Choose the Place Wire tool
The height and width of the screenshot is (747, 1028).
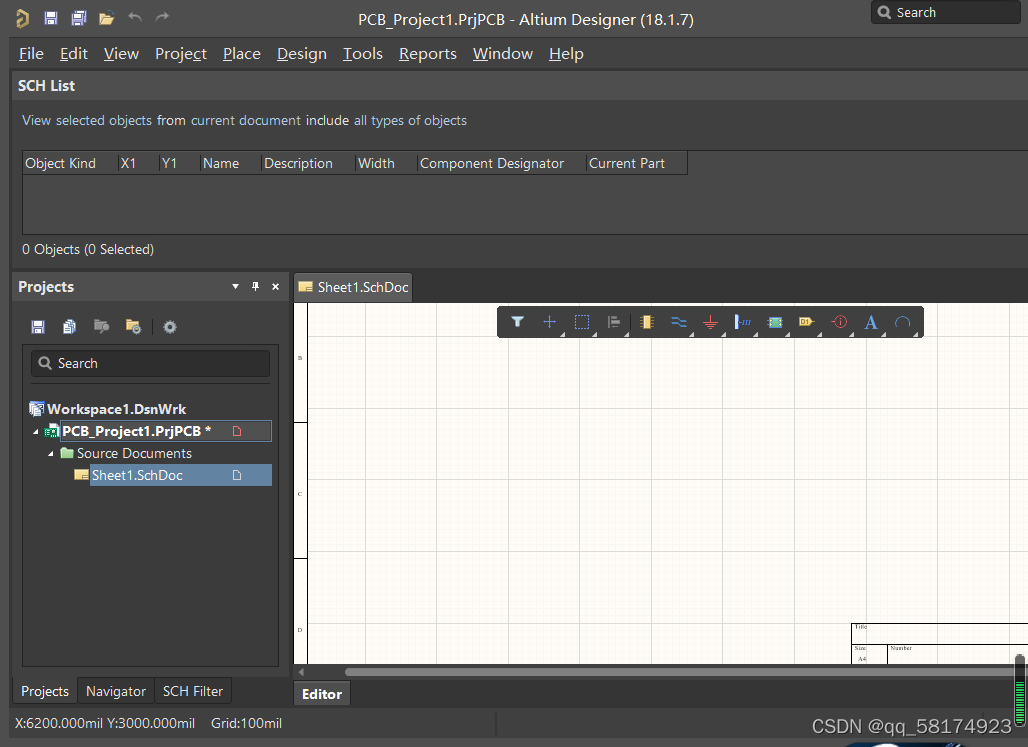(x=678, y=322)
